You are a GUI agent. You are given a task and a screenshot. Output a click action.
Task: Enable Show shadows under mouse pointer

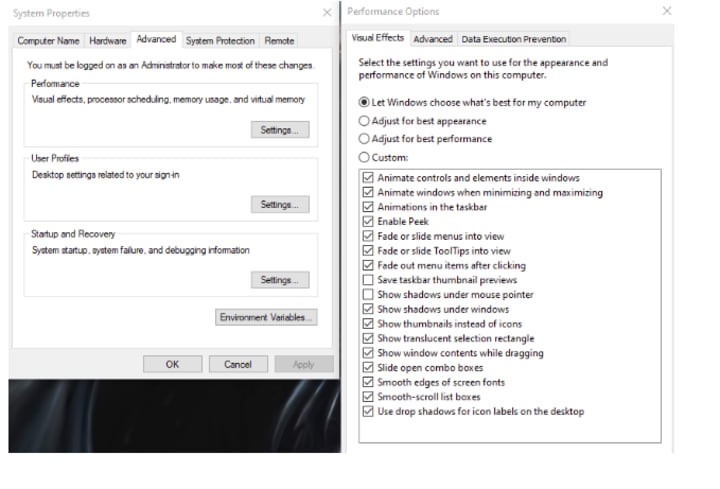(368, 294)
